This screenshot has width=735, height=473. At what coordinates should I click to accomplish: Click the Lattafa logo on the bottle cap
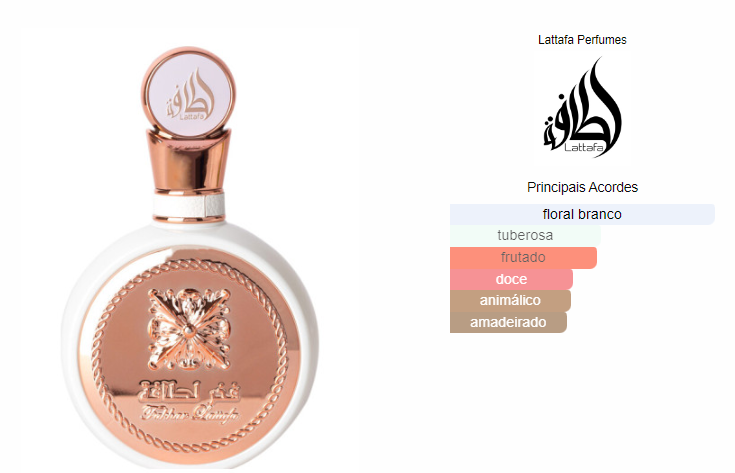(x=190, y=96)
